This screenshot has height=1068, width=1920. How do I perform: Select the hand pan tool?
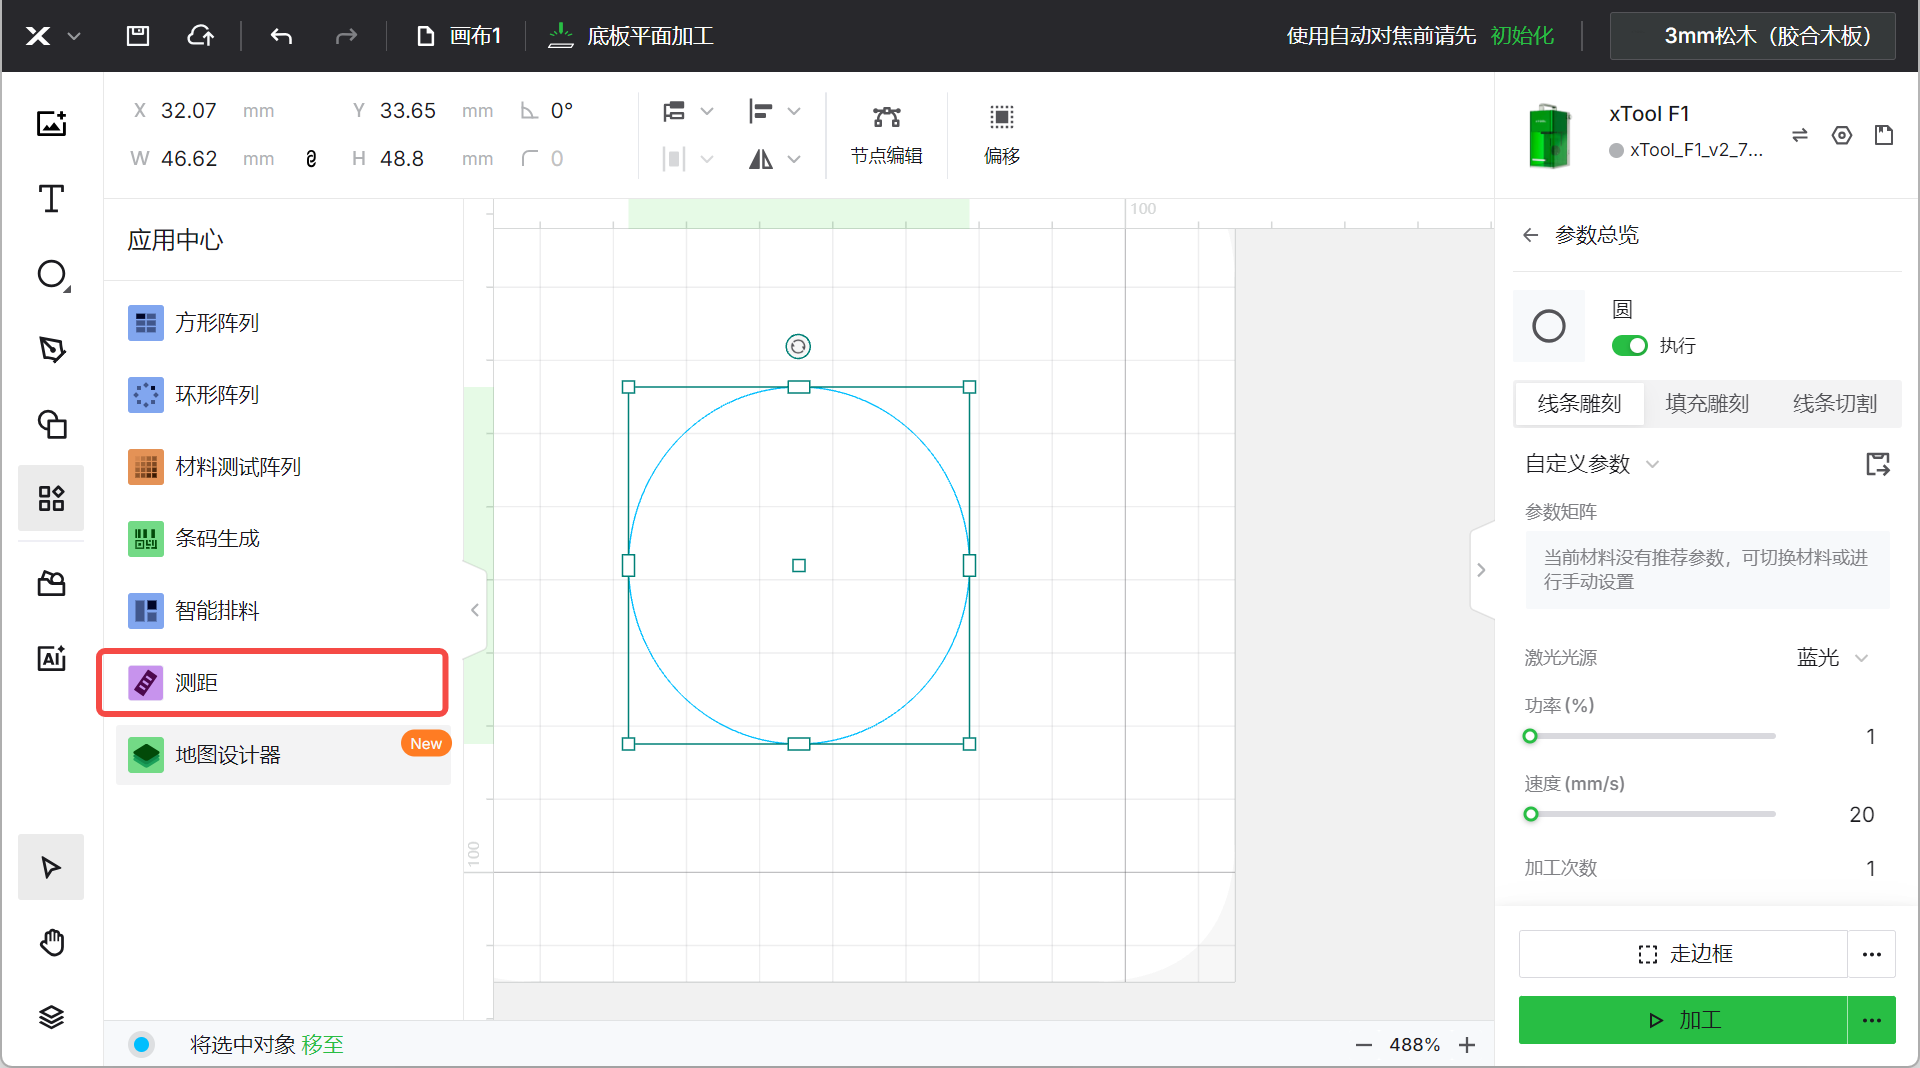coord(51,942)
